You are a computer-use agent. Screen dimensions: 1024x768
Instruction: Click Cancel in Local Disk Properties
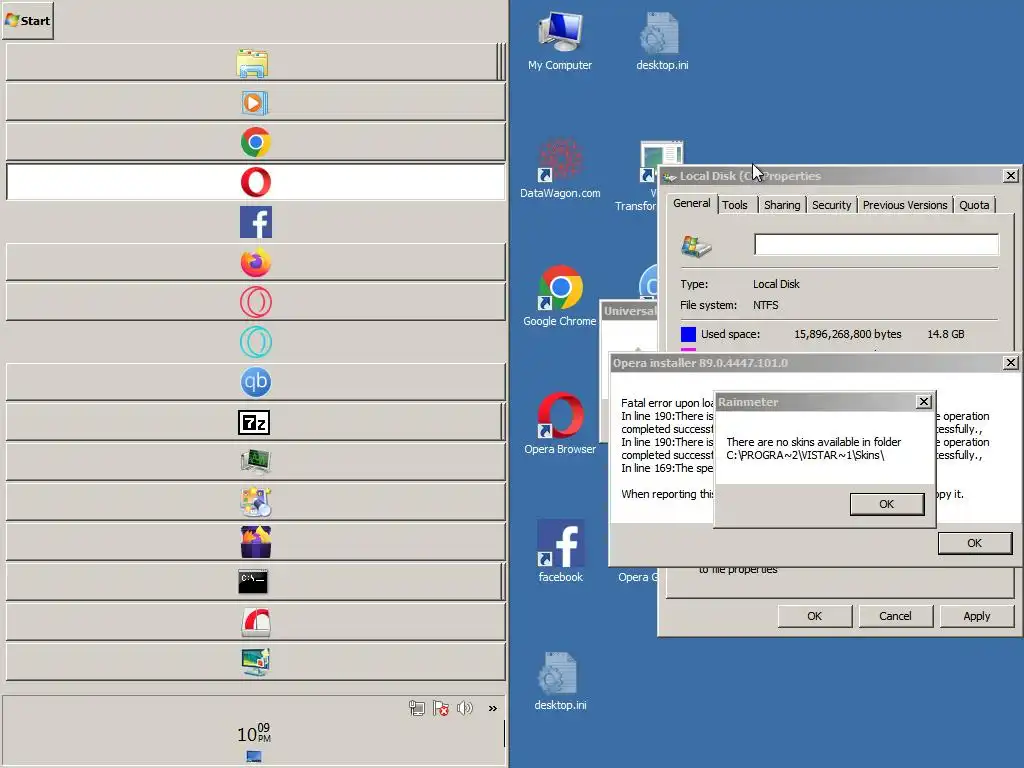point(895,616)
